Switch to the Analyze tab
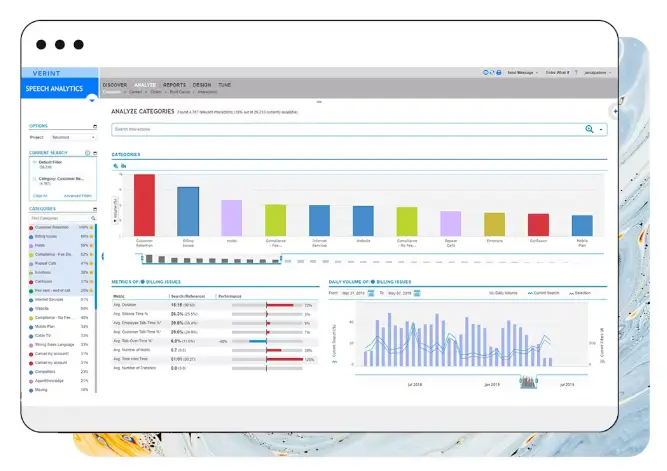This screenshot has width=667, height=471. (145, 85)
